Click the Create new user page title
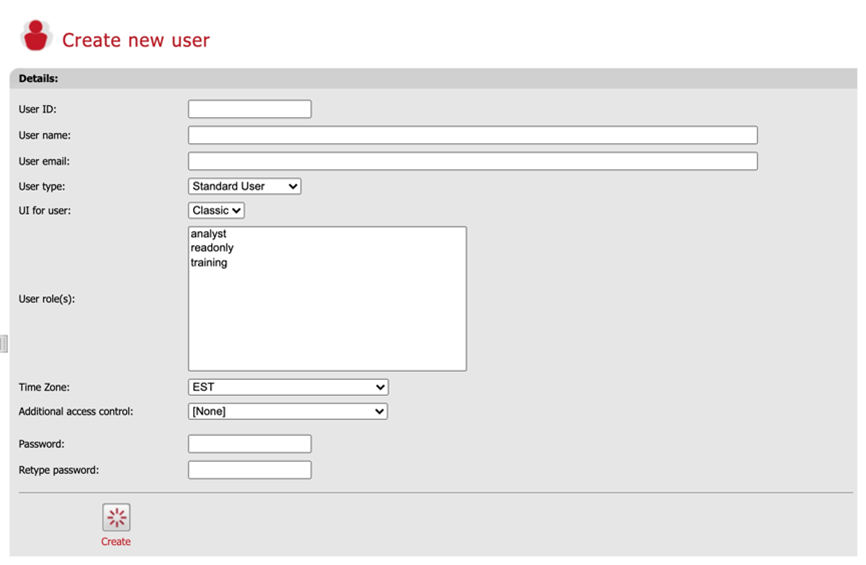This screenshot has height=565, width=866. coord(136,41)
